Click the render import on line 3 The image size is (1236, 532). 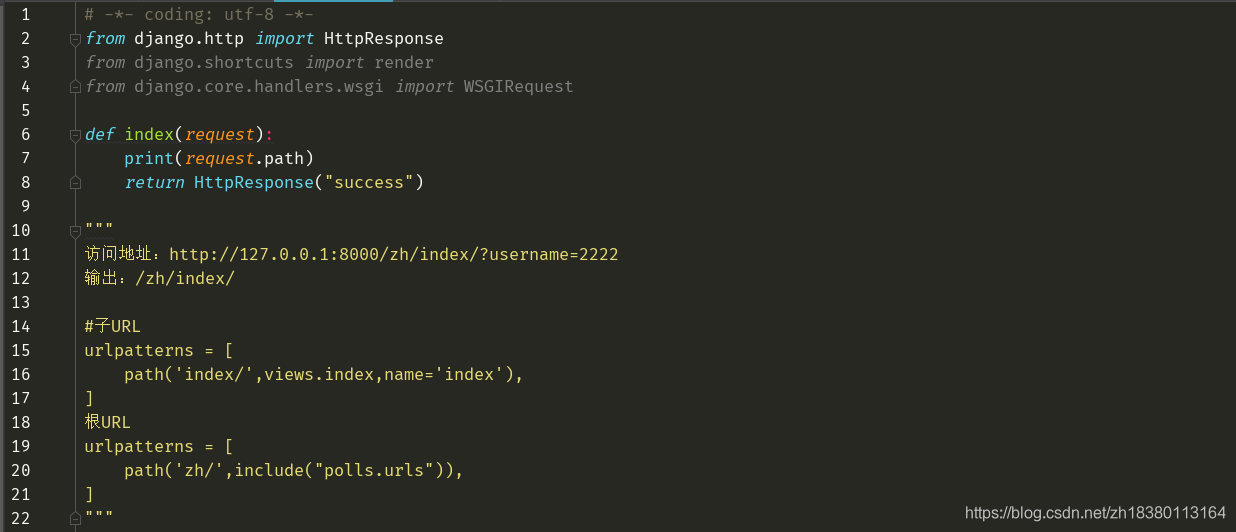click(404, 62)
